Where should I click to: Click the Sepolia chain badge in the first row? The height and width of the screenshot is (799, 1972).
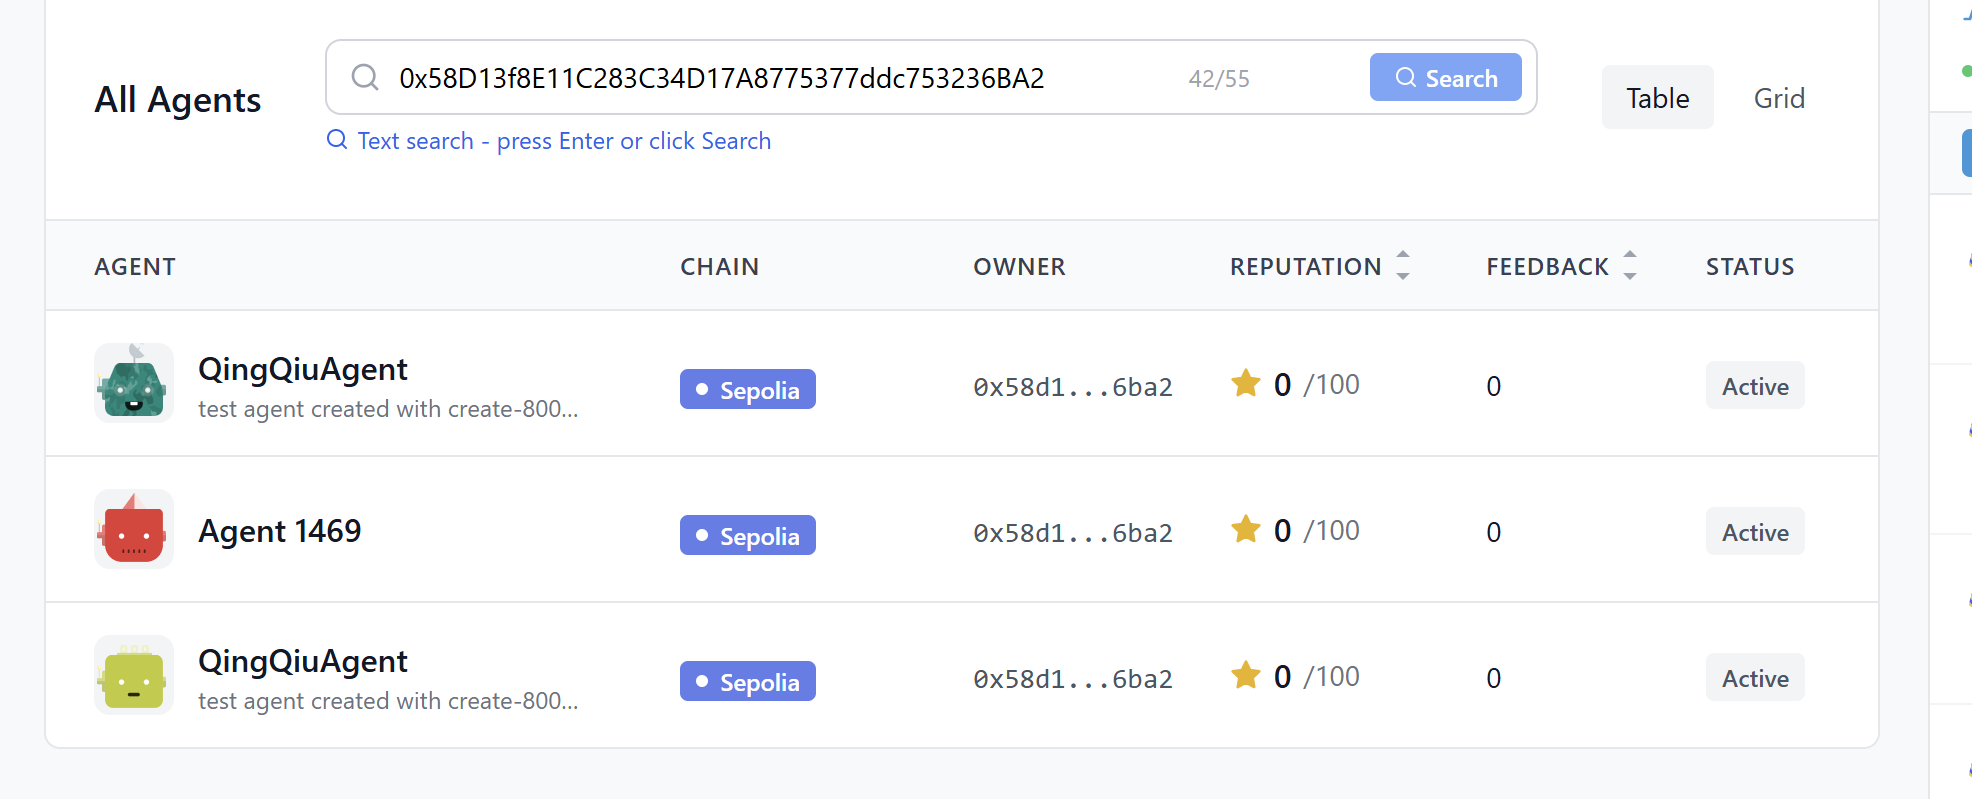pyautogui.click(x=747, y=390)
